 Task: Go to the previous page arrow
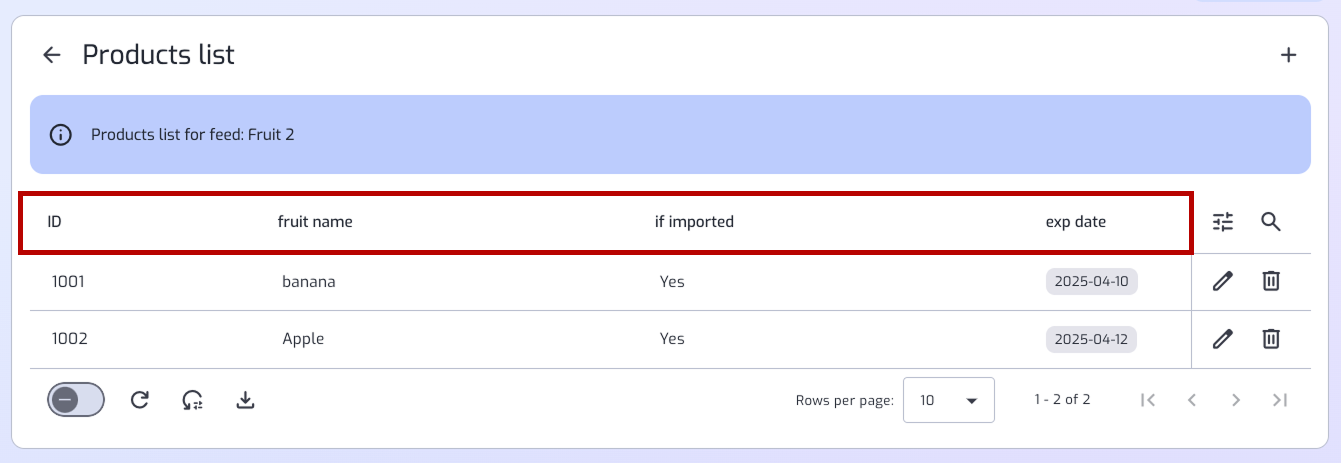(x=1192, y=400)
